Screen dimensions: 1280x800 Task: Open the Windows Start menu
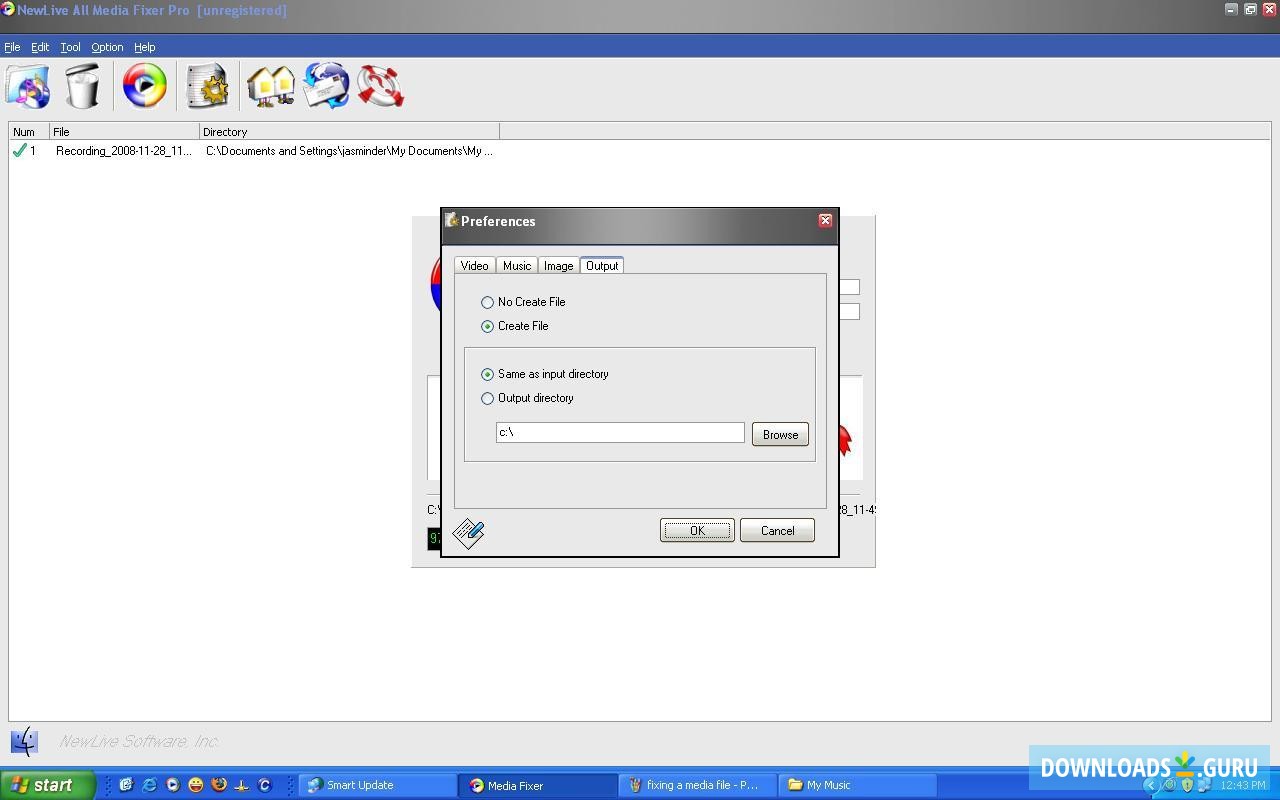(48, 785)
